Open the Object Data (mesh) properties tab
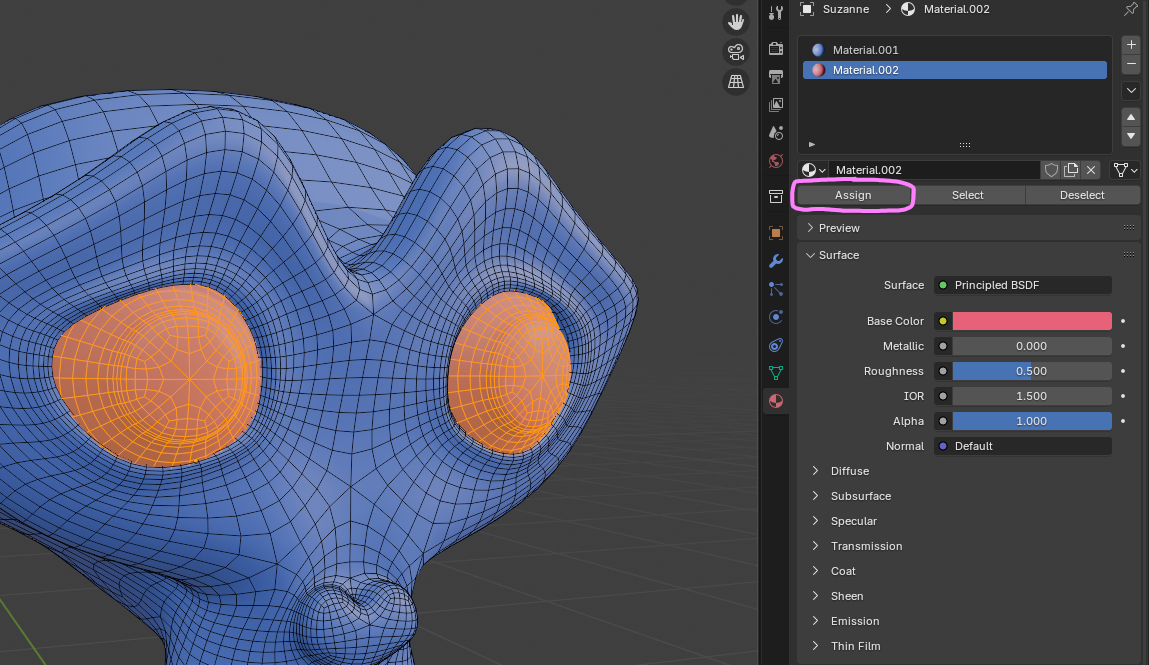The height and width of the screenshot is (665, 1149). pos(776,373)
